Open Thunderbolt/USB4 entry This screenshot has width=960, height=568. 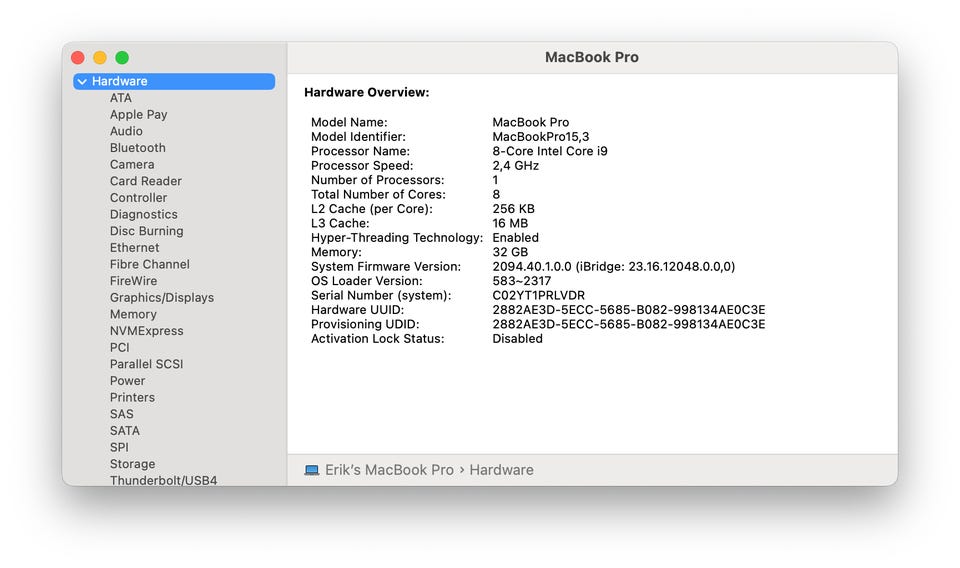click(x=163, y=480)
